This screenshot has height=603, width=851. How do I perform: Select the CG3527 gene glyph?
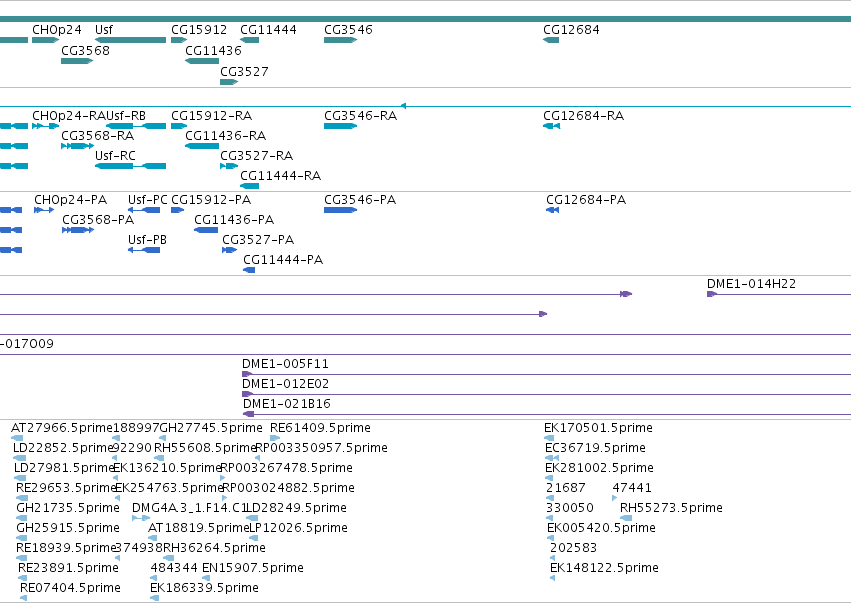pos(229,82)
